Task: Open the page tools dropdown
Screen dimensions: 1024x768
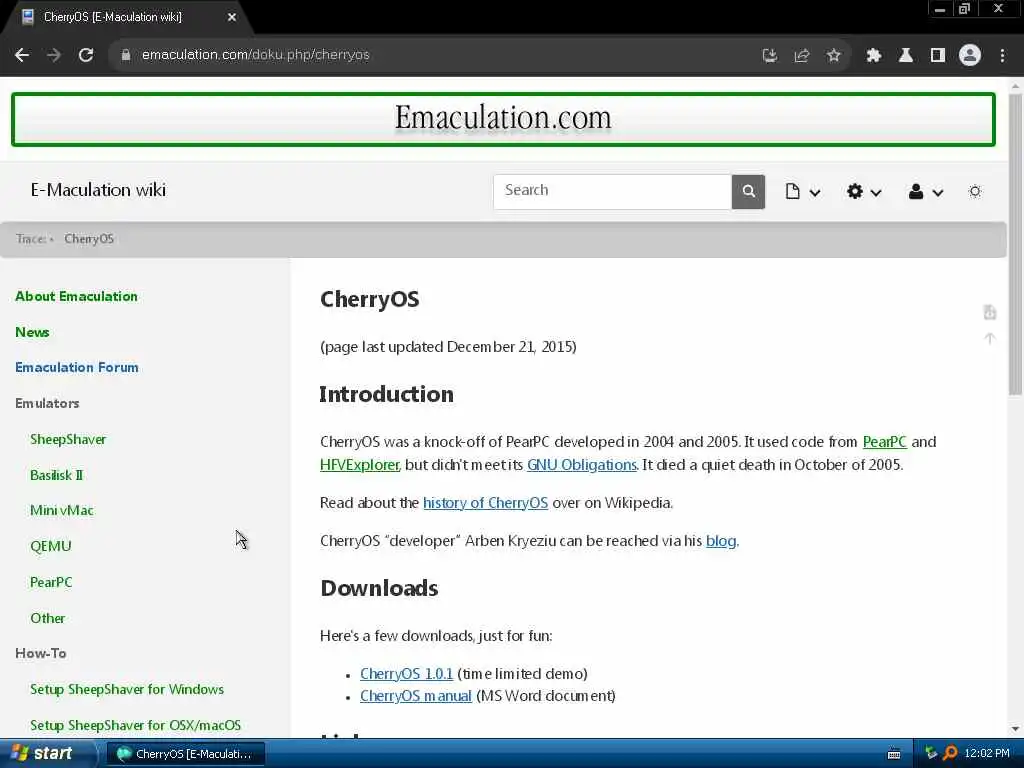Action: pyautogui.click(x=803, y=191)
